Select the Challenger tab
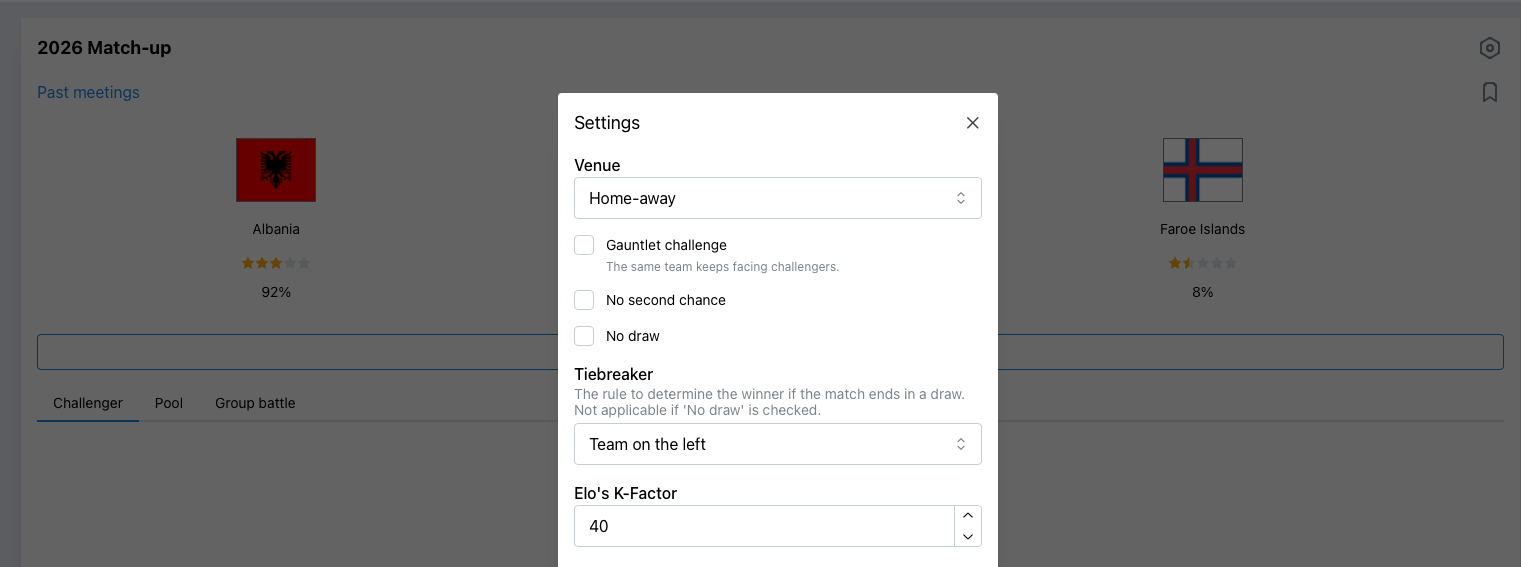 88,403
